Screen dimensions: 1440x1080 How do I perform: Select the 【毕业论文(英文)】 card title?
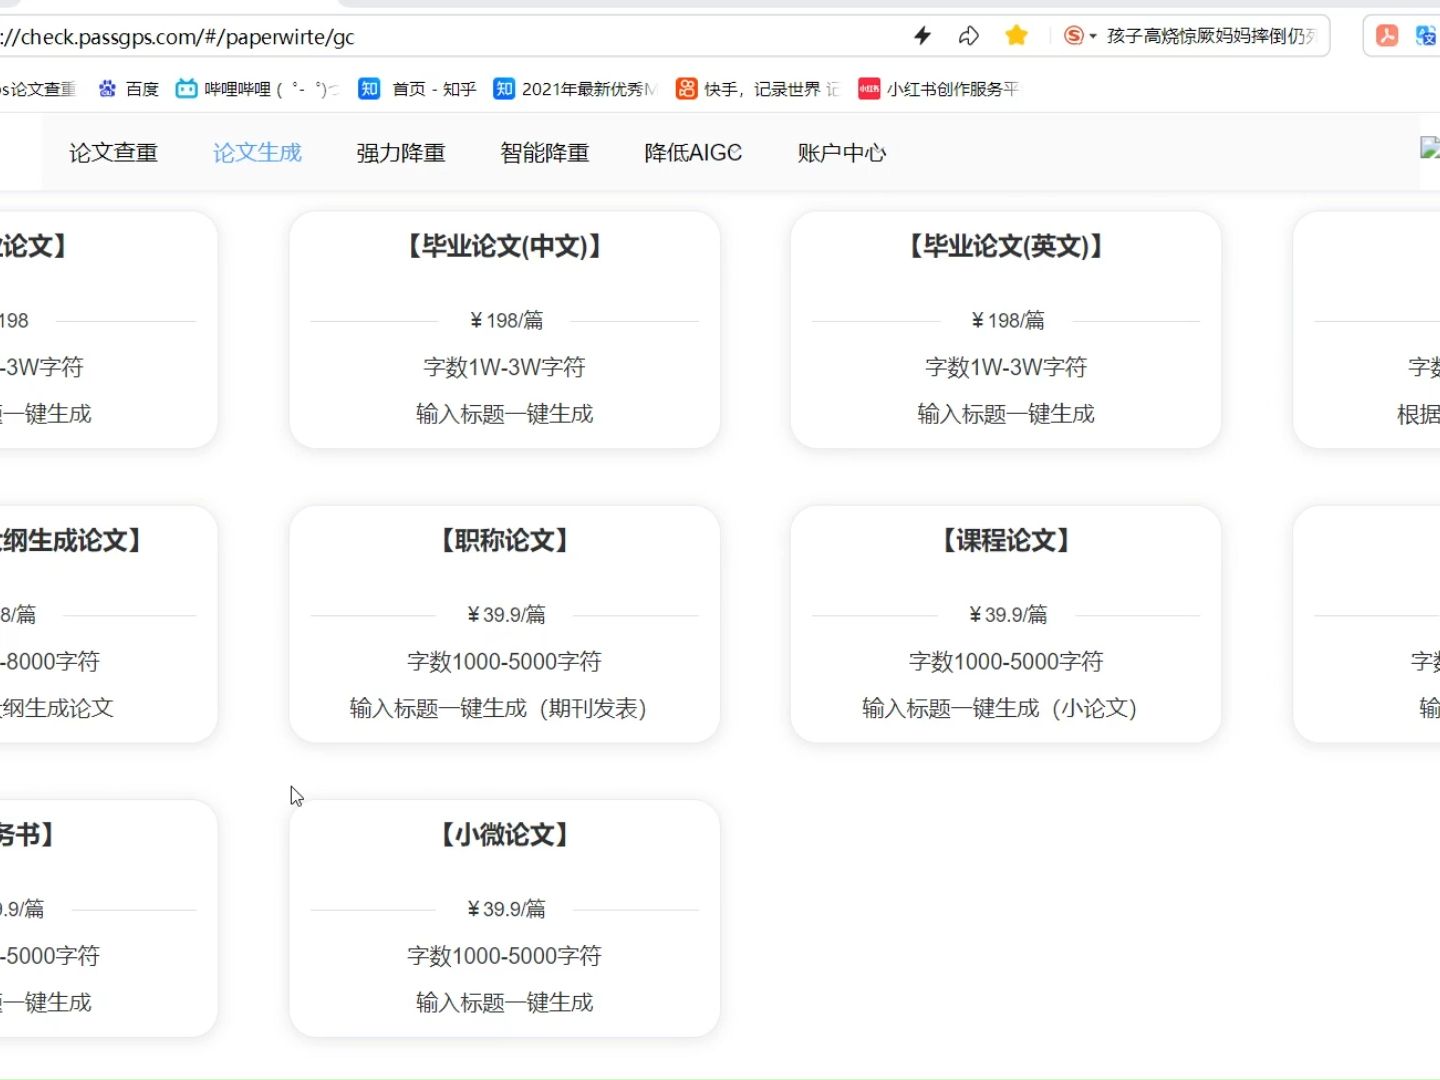point(1005,246)
